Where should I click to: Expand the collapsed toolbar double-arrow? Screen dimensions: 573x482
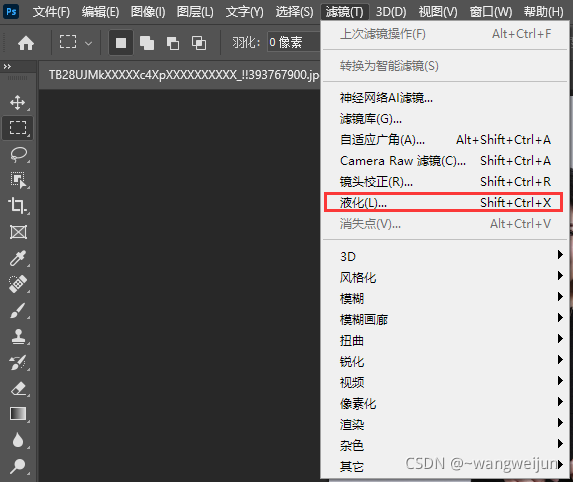pos(7,67)
